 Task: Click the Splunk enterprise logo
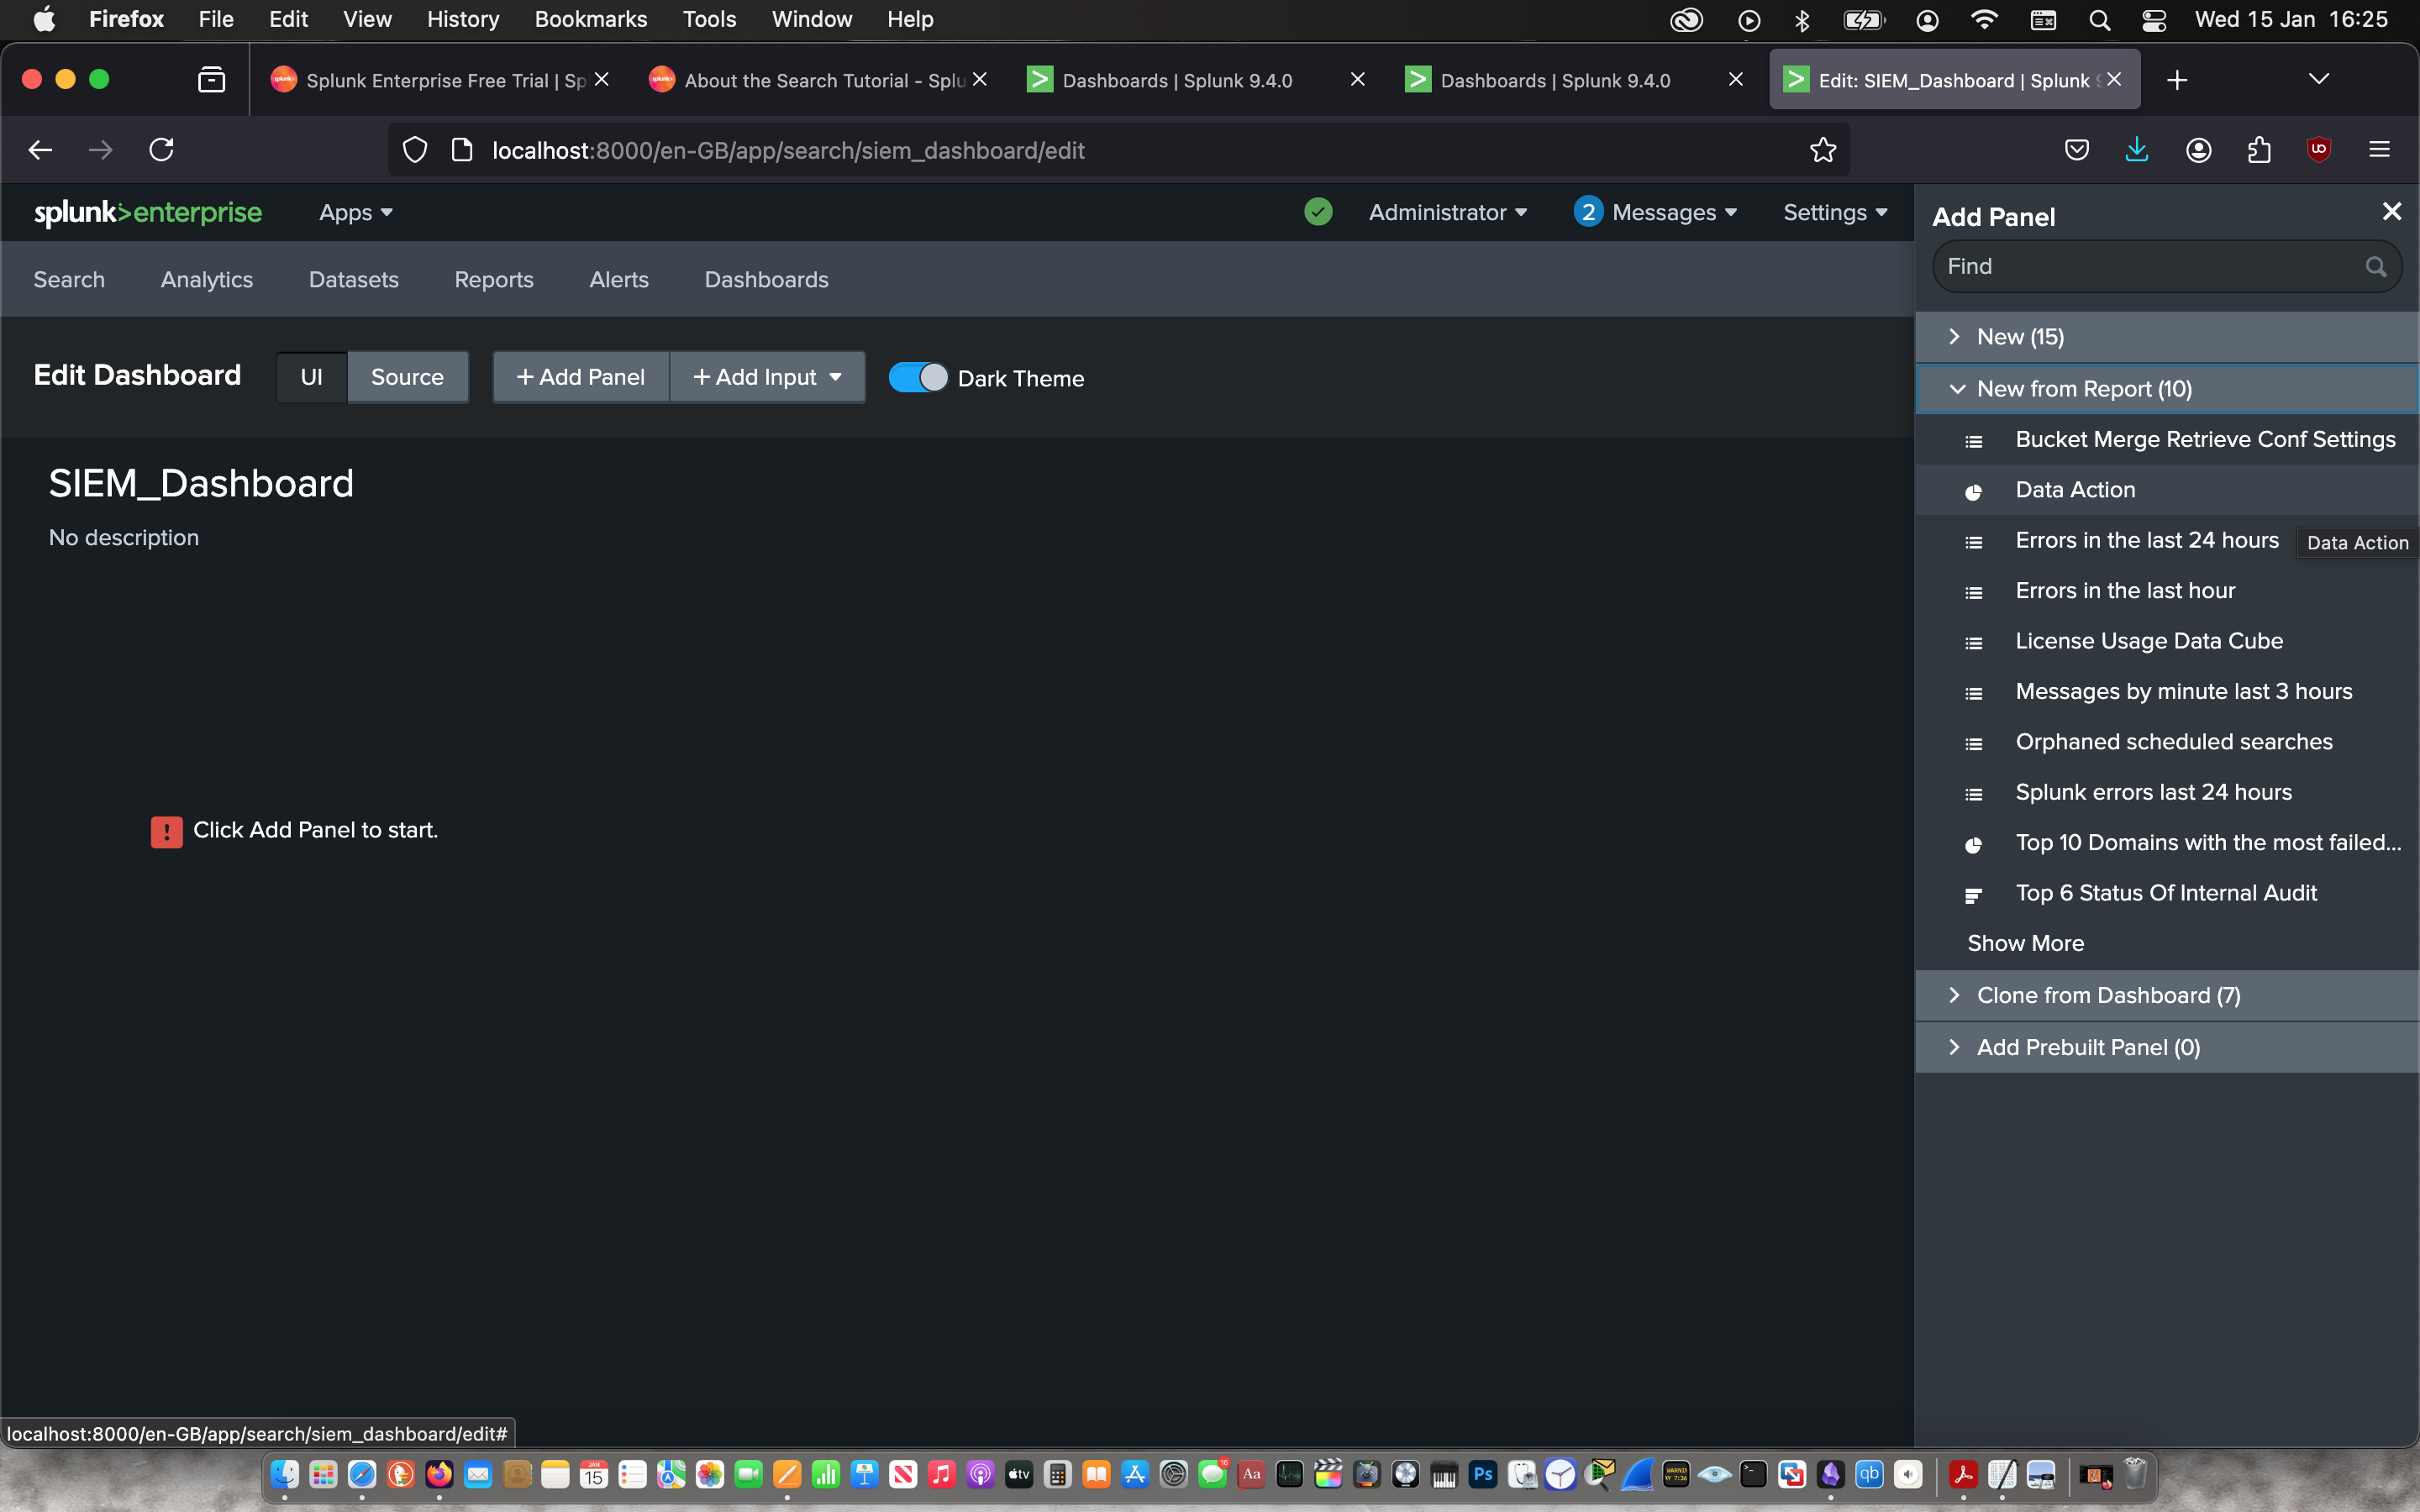click(148, 213)
